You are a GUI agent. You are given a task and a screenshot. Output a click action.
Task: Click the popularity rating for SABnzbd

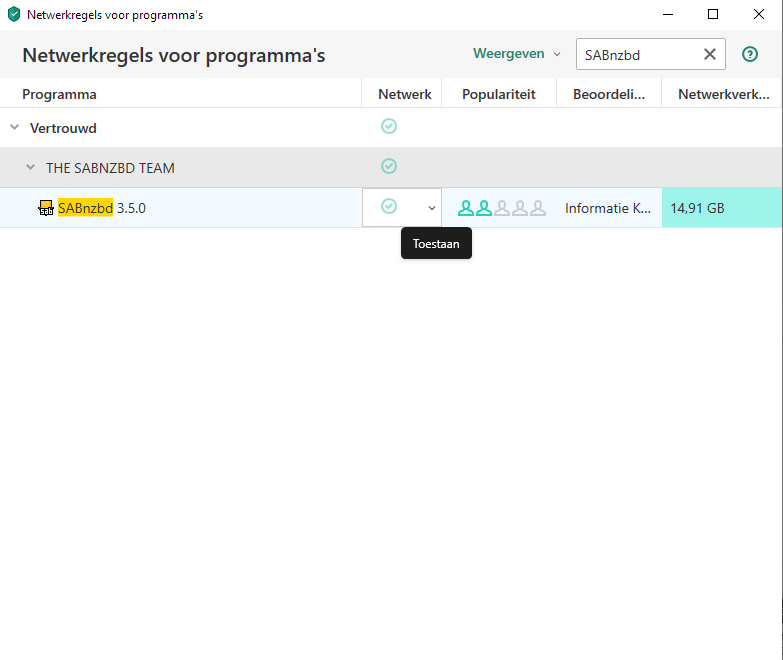pyautogui.click(x=501, y=208)
